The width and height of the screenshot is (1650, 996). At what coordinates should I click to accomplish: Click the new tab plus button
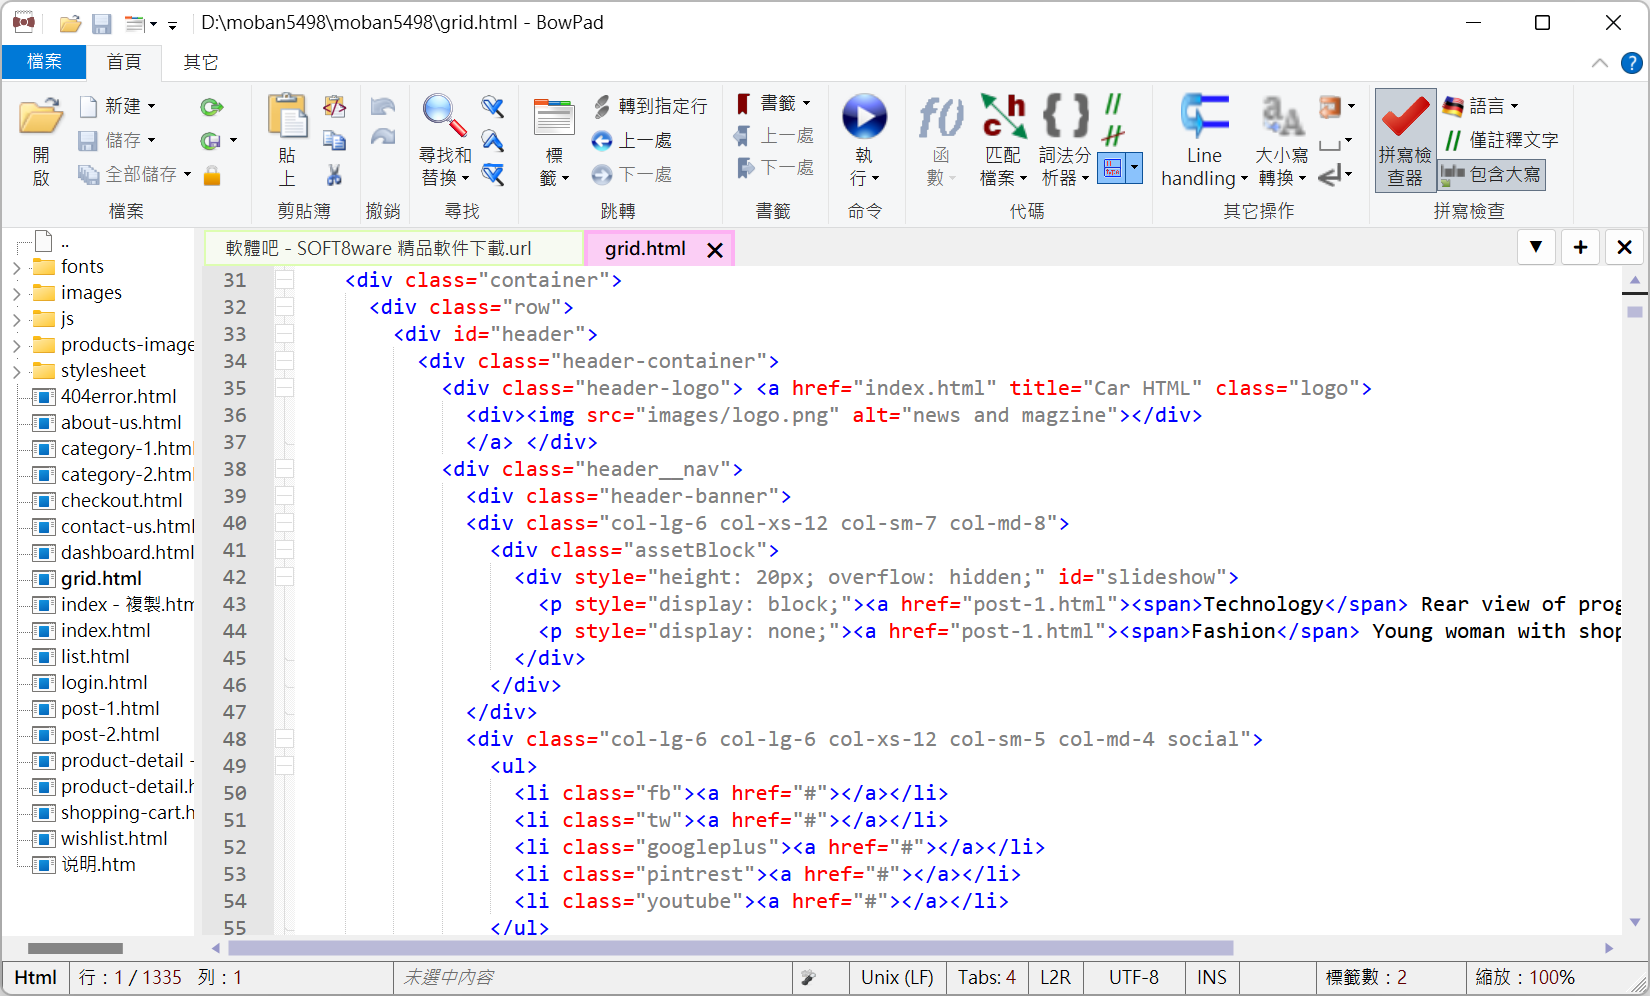(x=1580, y=247)
